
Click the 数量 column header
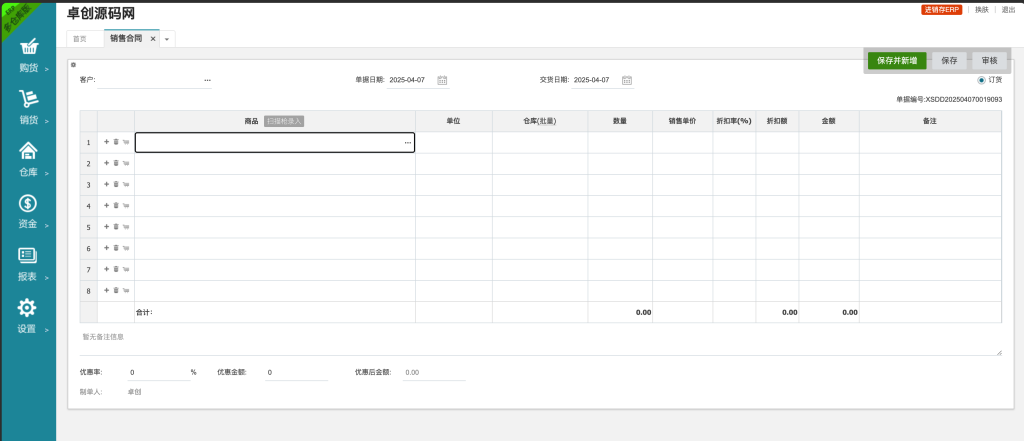[x=620, y=121]
